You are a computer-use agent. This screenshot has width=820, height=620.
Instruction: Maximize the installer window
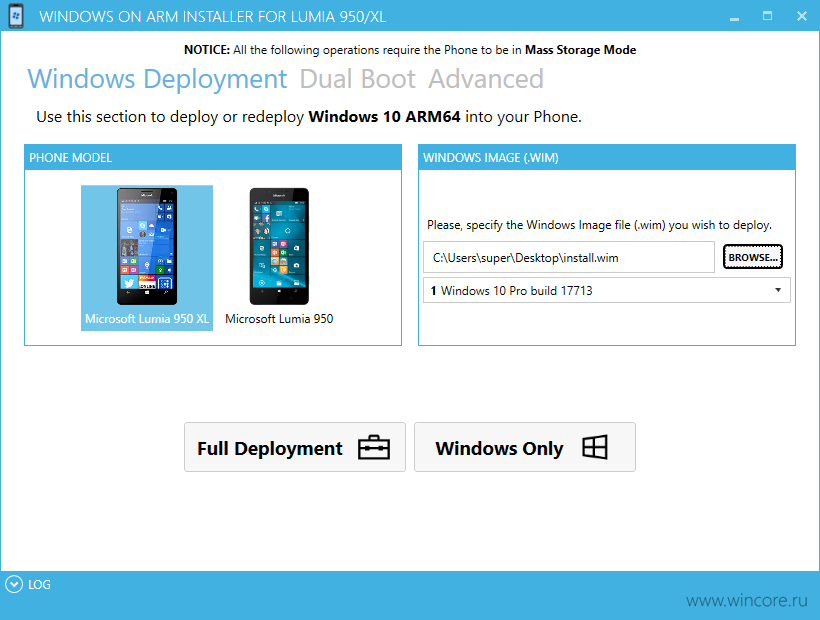pos(767,16)
